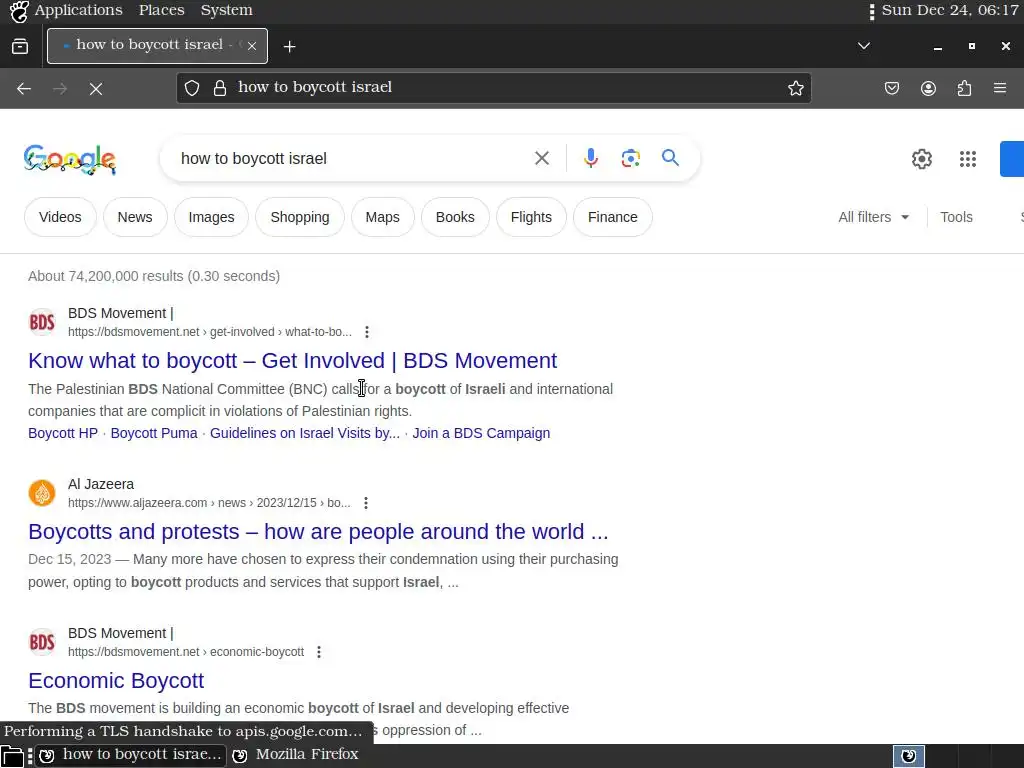
Task: List all tabs chevron
Action: tap(863, 46)
